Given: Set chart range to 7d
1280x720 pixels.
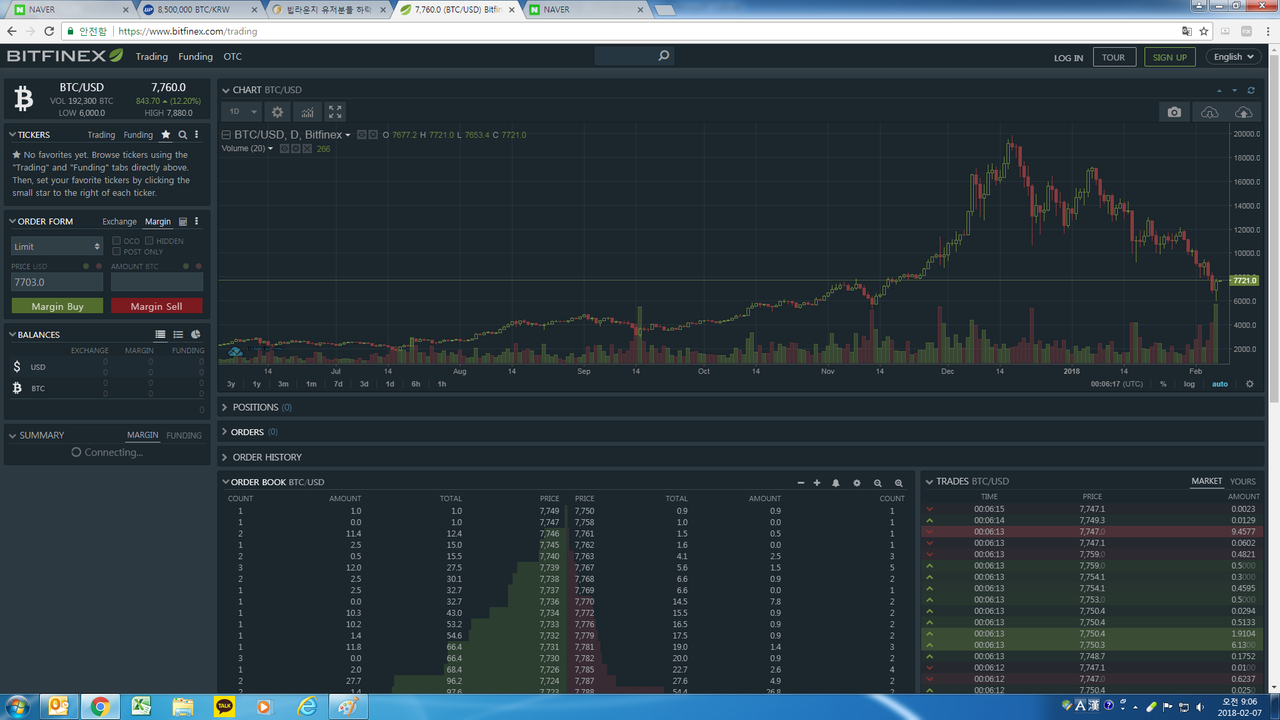Looking at the screenshot, I should (x=338, y=384).
